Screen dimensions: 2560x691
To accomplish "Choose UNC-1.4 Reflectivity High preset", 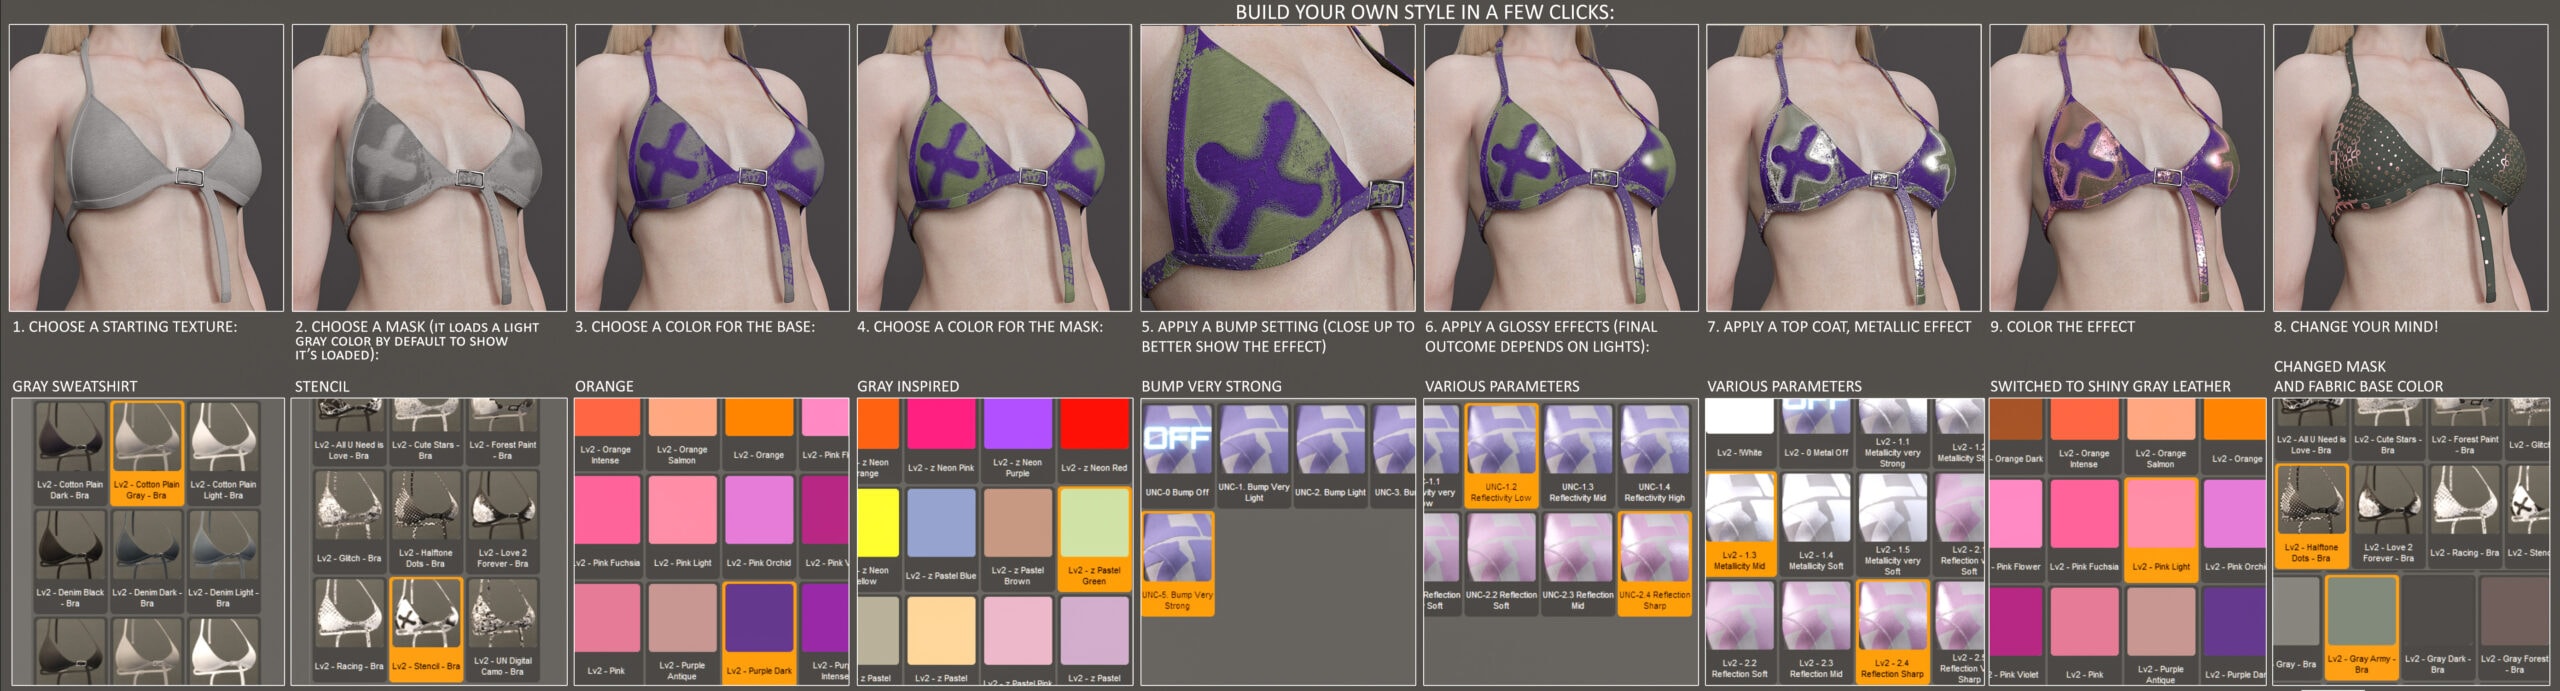I will pyautogui.click(x=1654, y=454).
